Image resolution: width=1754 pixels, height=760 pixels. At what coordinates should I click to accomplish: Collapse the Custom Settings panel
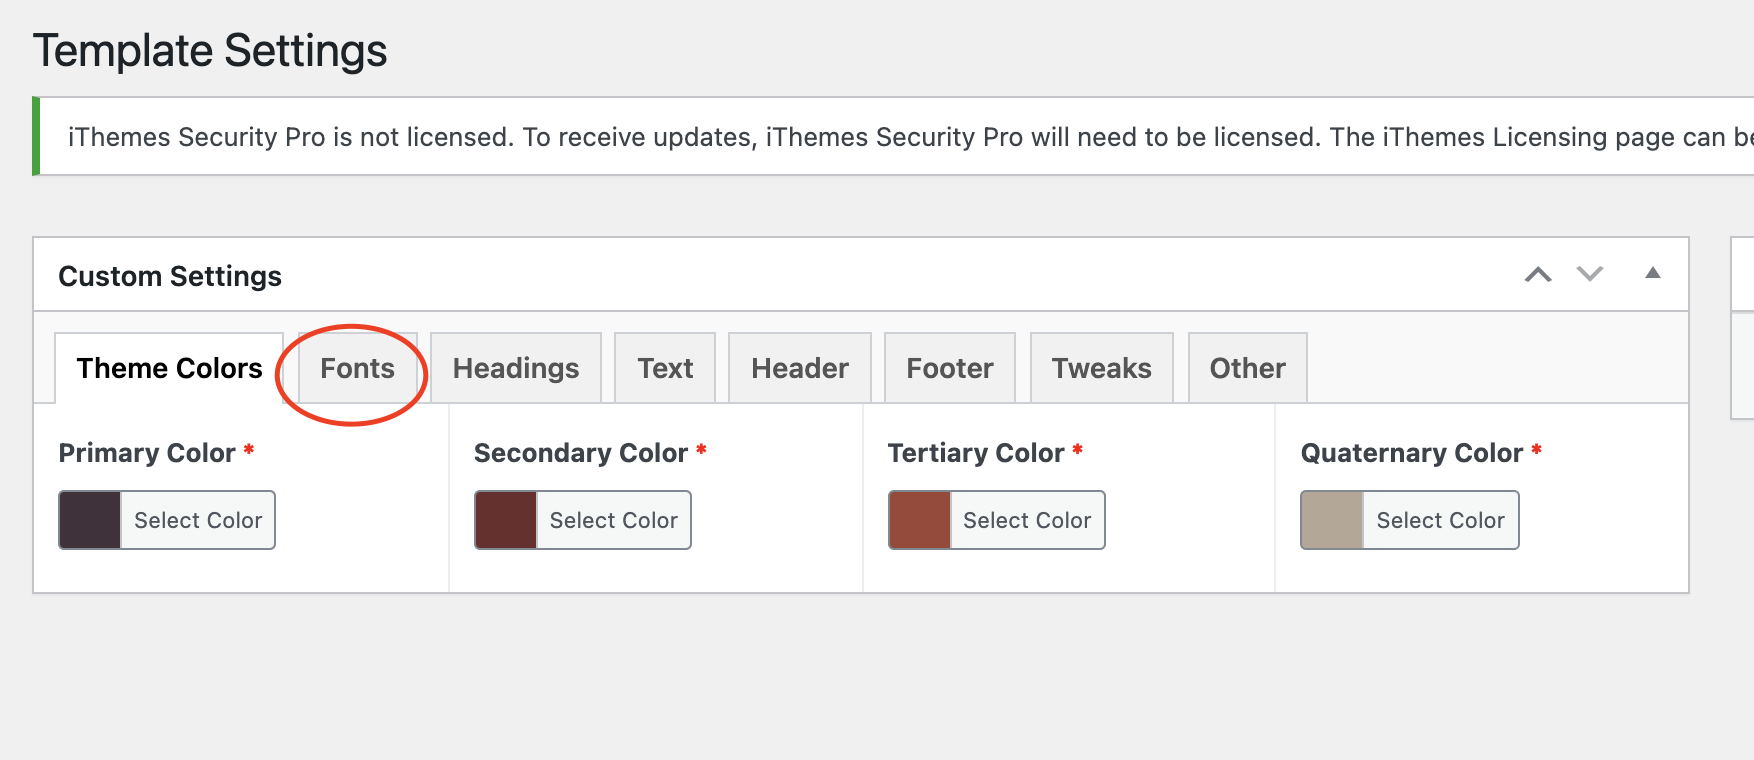pyautogui.click(x=1653, y=273)
